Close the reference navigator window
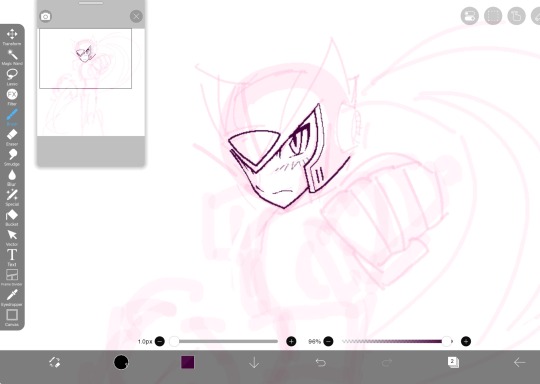Screen dimensions: 540x384 [136, 16]
